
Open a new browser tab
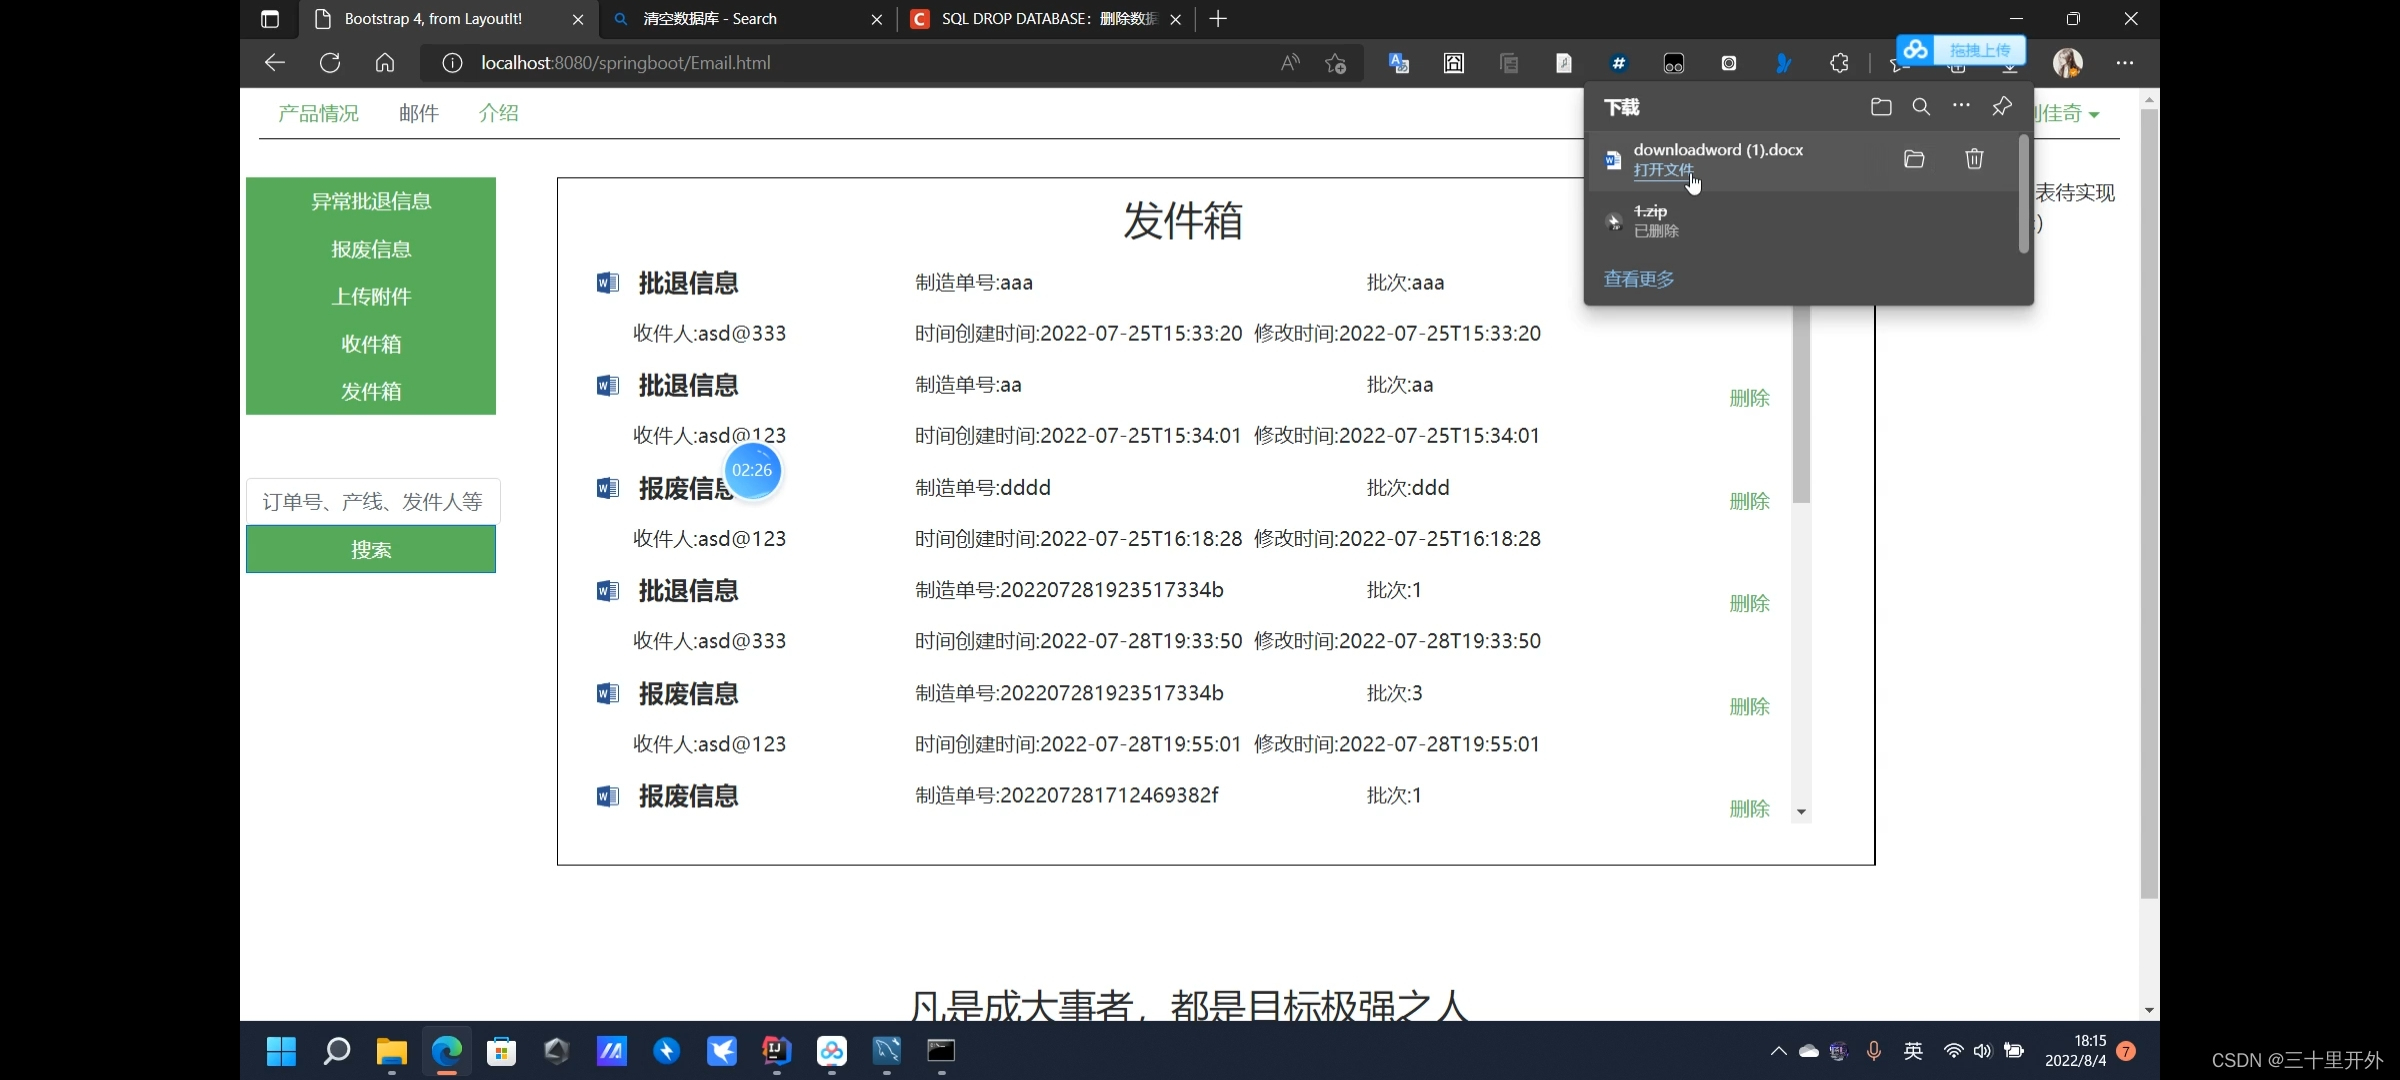point(1218,19)
